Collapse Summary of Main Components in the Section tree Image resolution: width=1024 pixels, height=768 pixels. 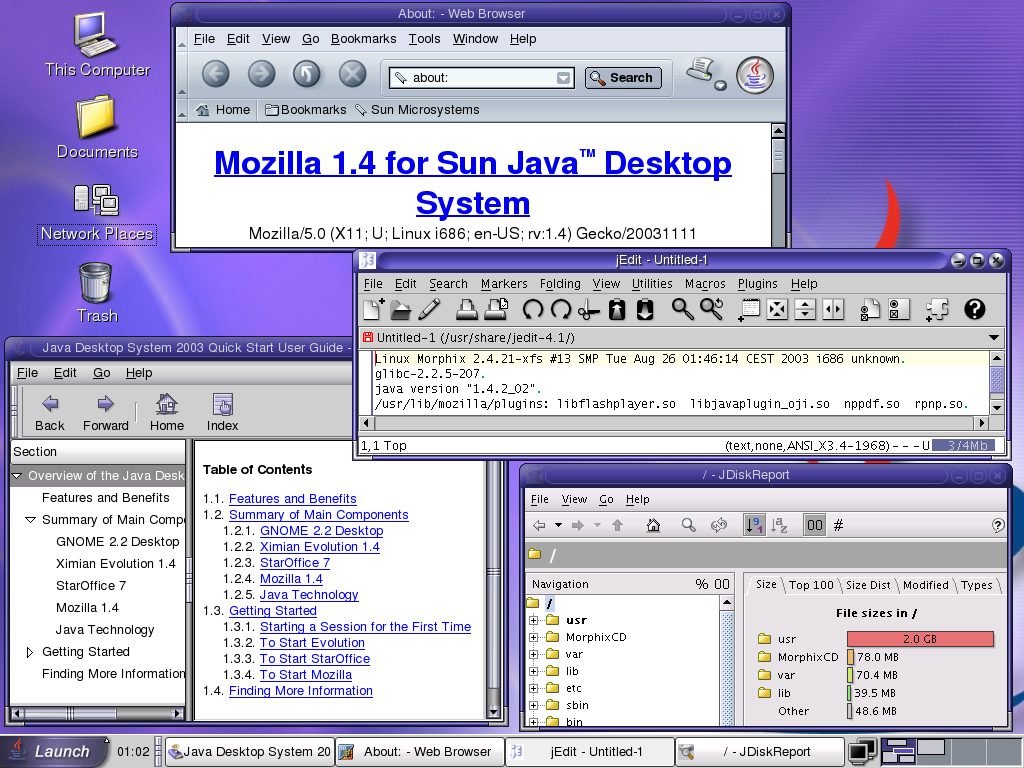pos(30,520)
